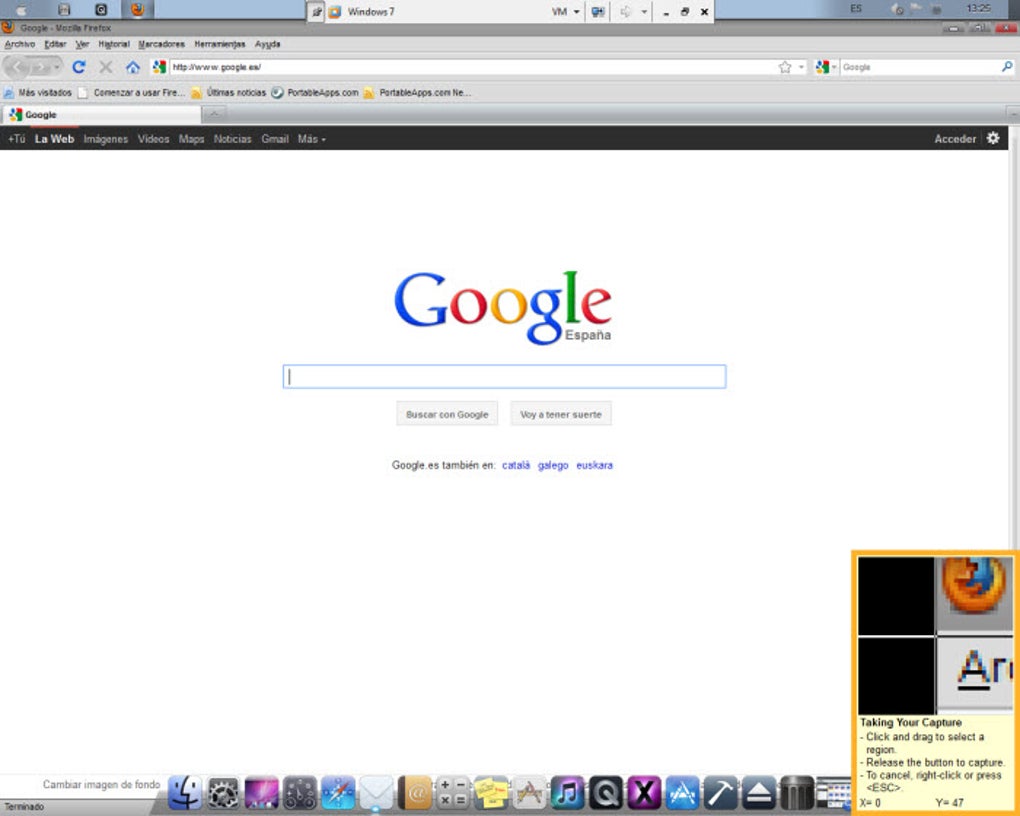
Task: Open System Preferences gear in the dock
Action: pos(223,793)
